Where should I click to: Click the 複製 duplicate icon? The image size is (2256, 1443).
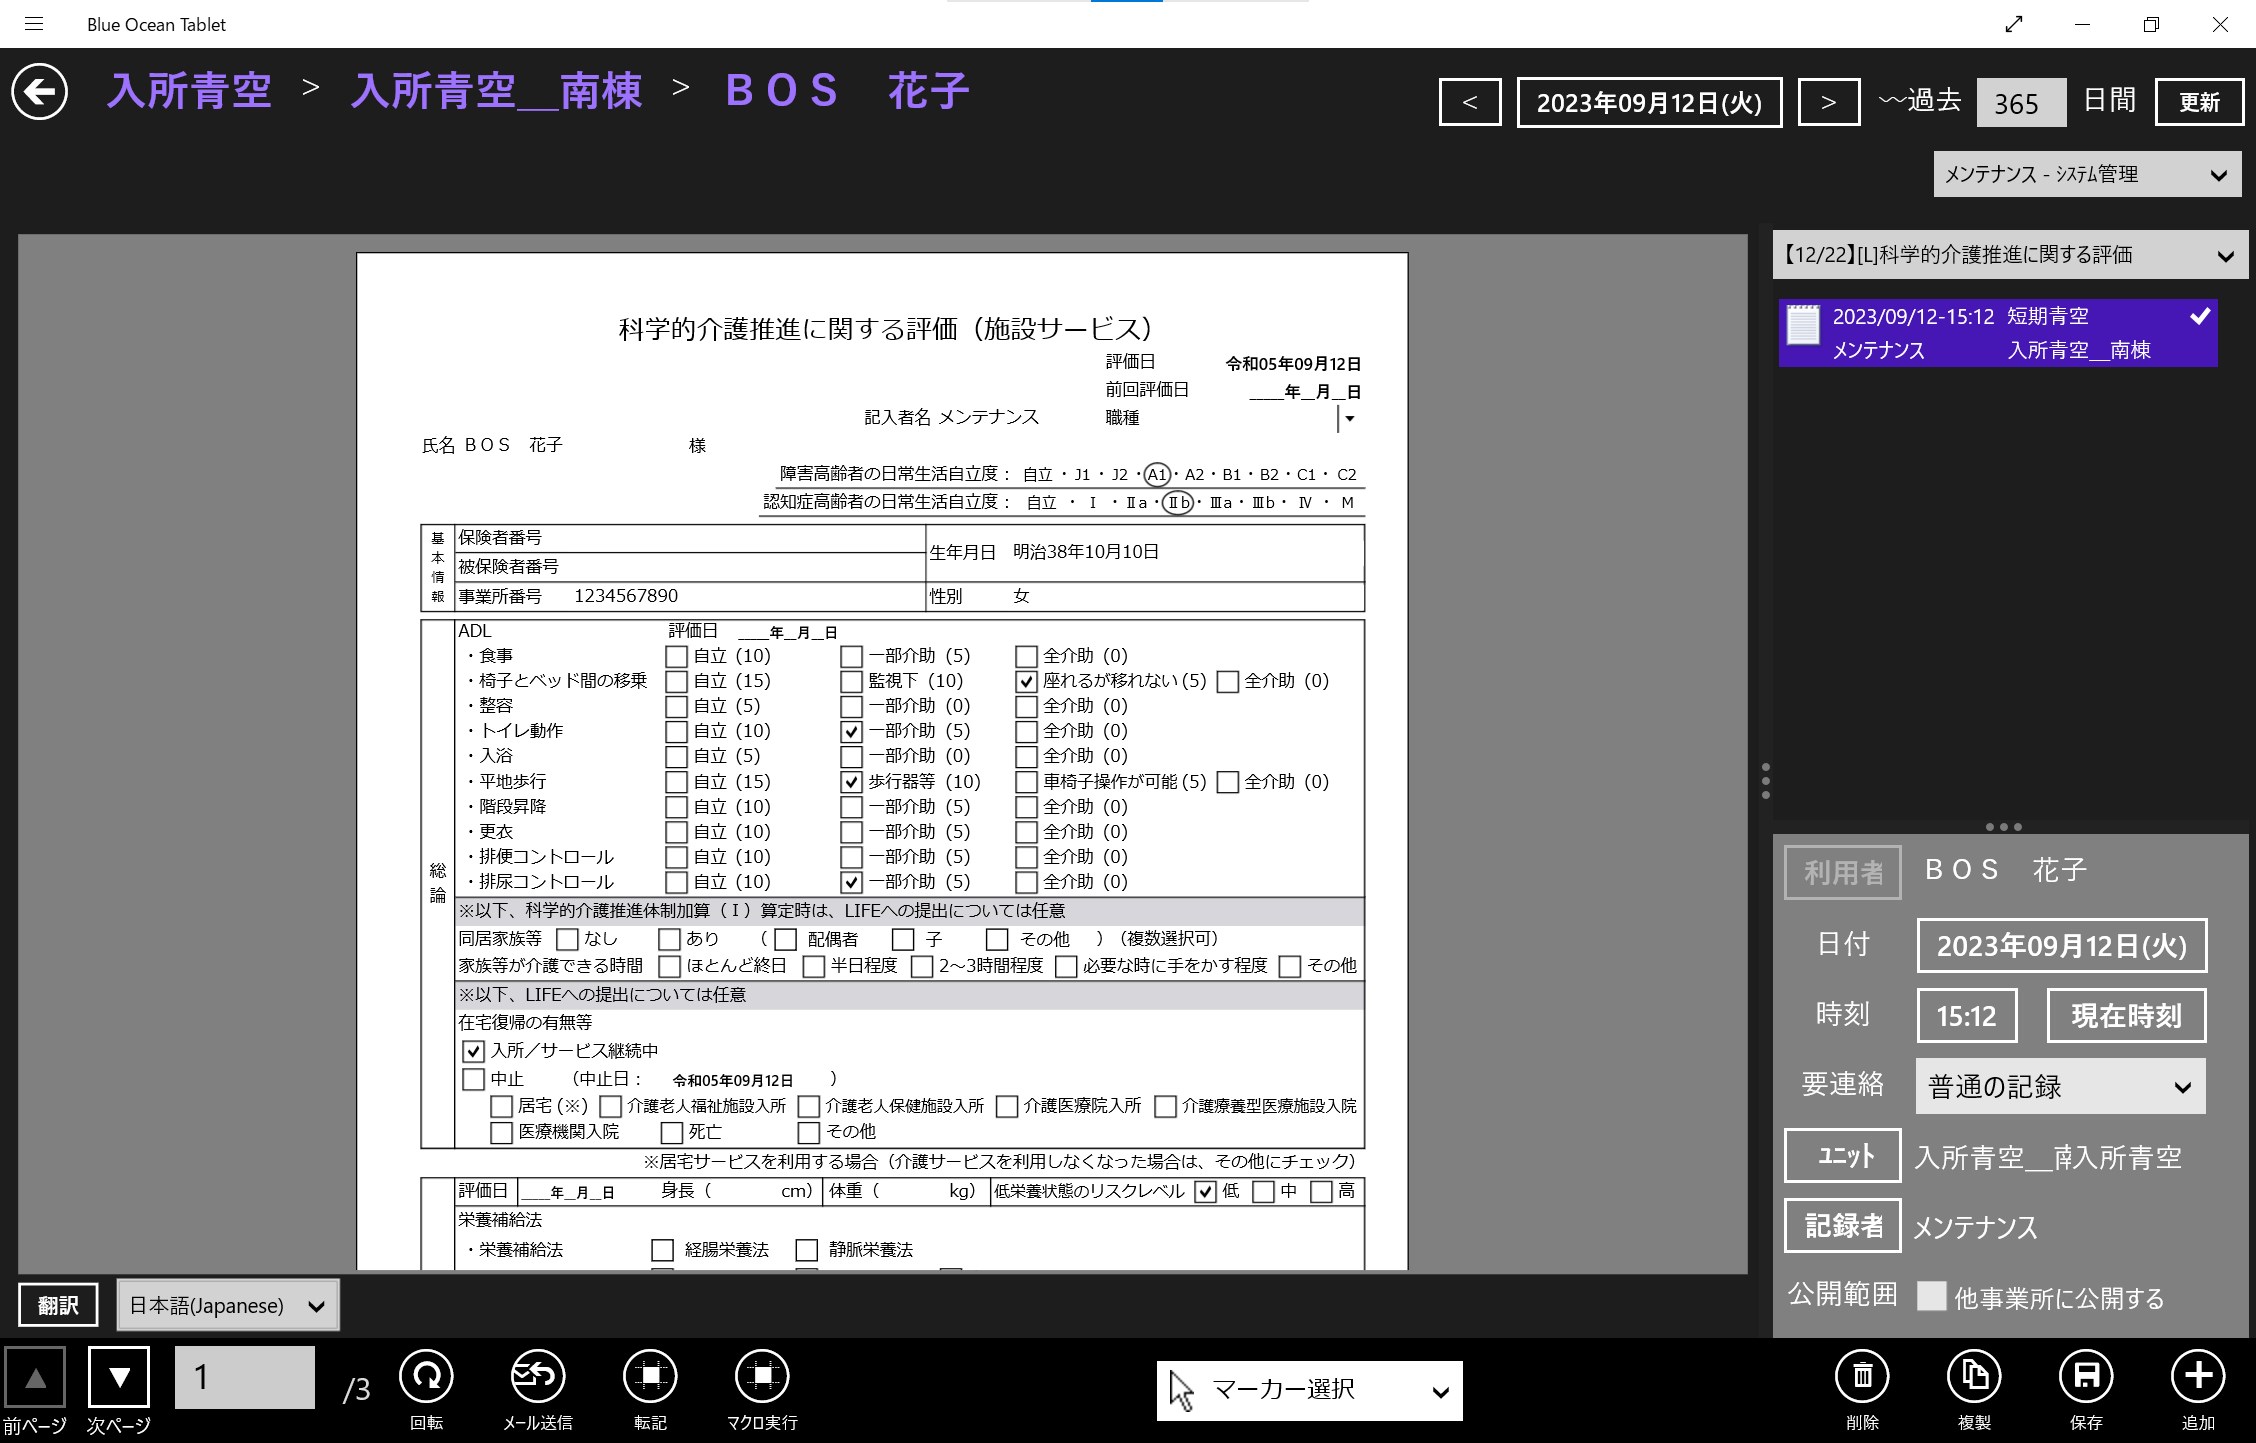coord(1974,1377)
